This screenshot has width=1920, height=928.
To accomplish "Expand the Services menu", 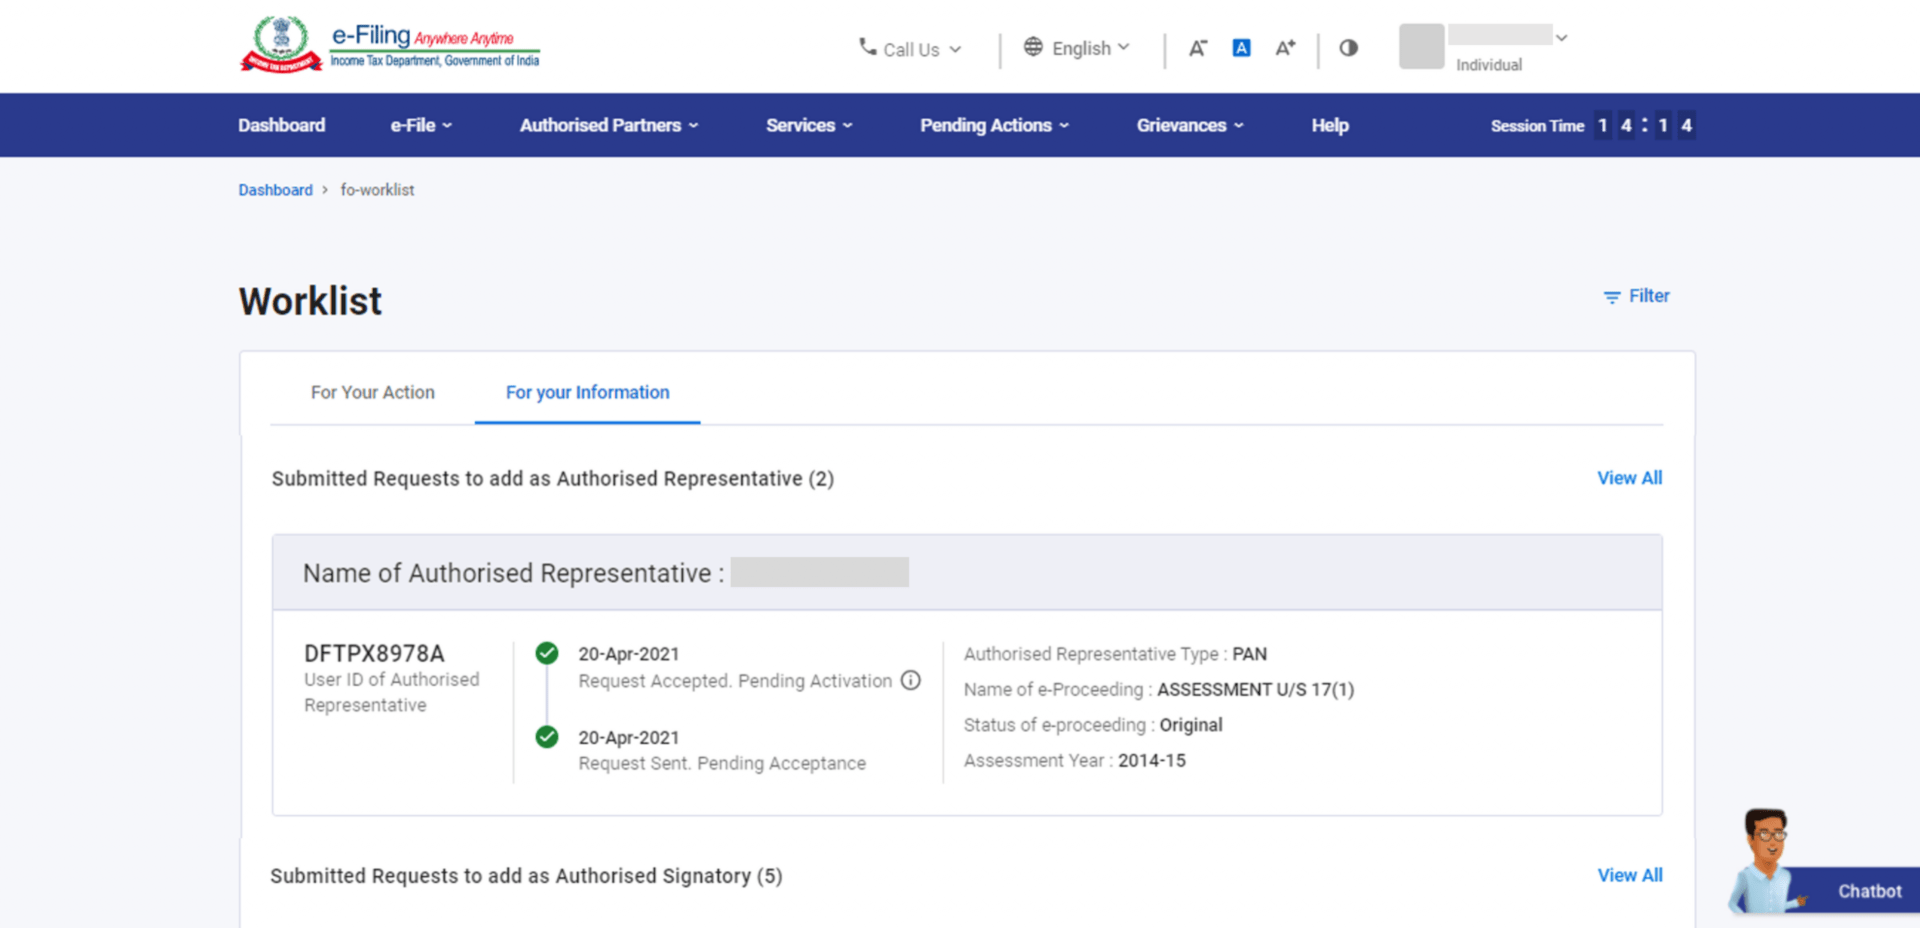I will [x=808, y=125].
